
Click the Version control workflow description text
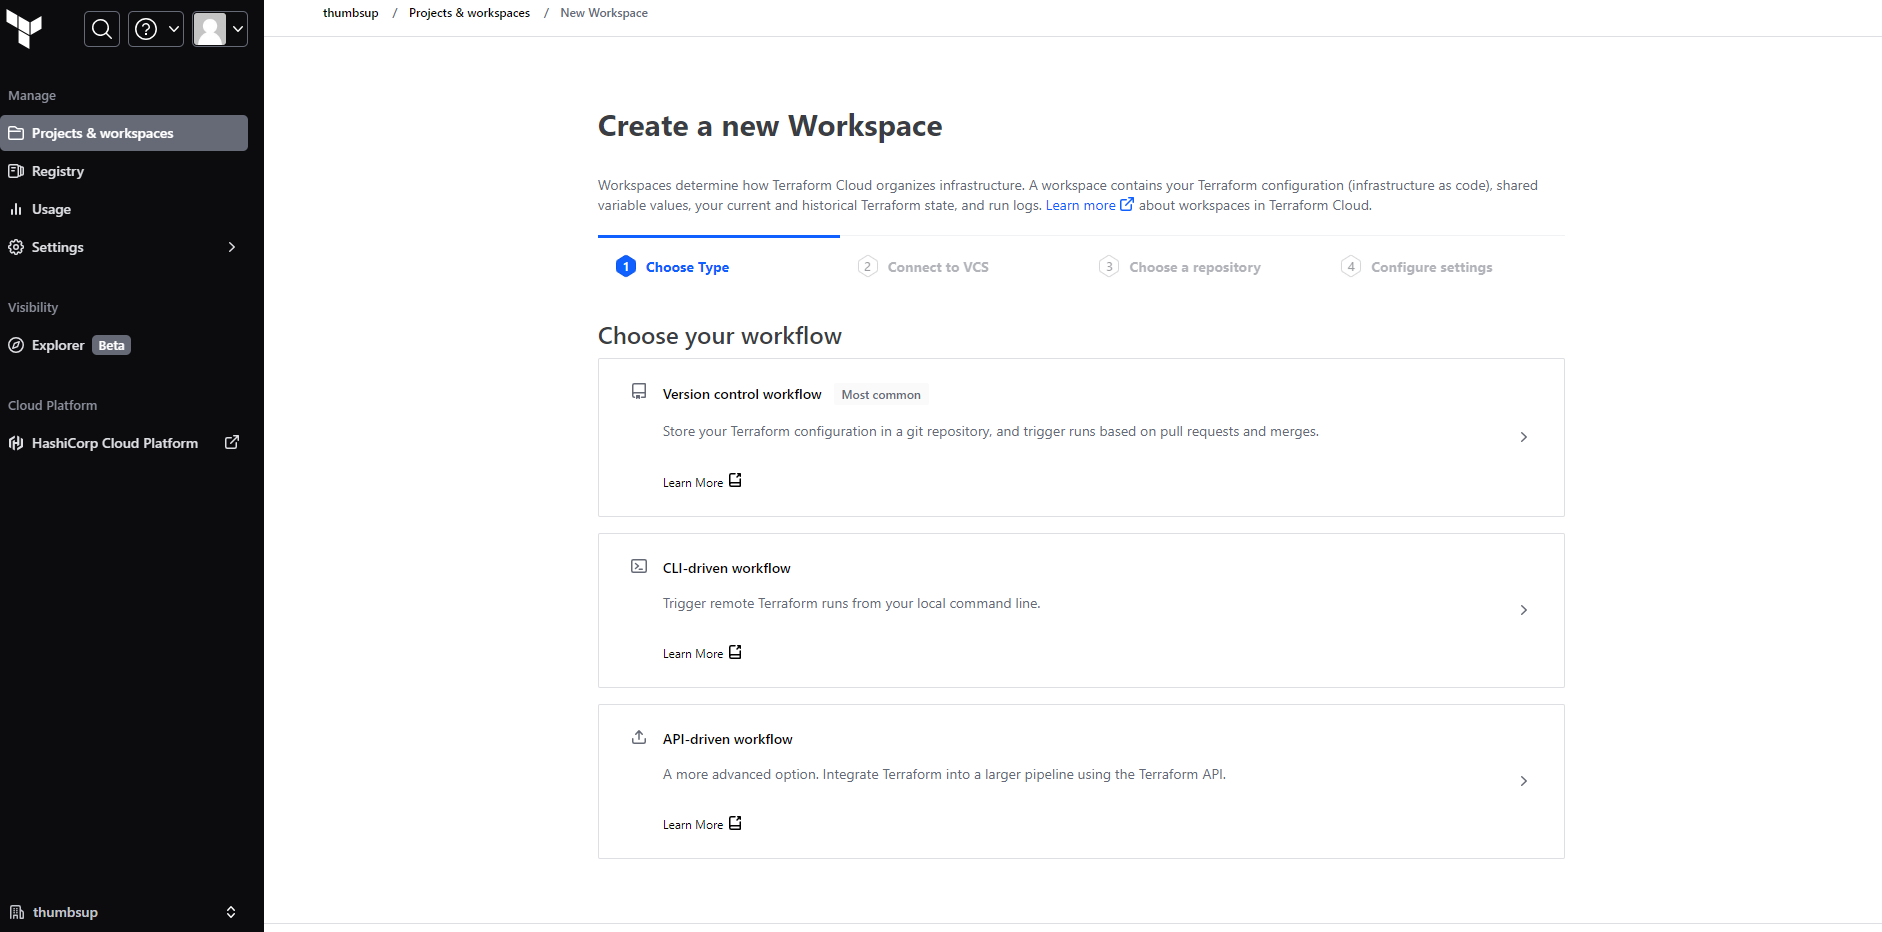(990, 432)
